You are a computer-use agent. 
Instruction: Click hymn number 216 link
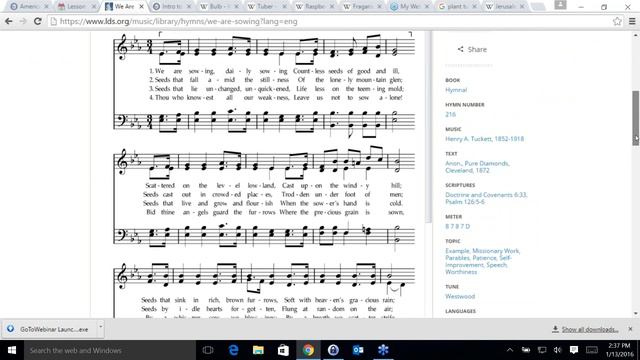tap(450, 114)
